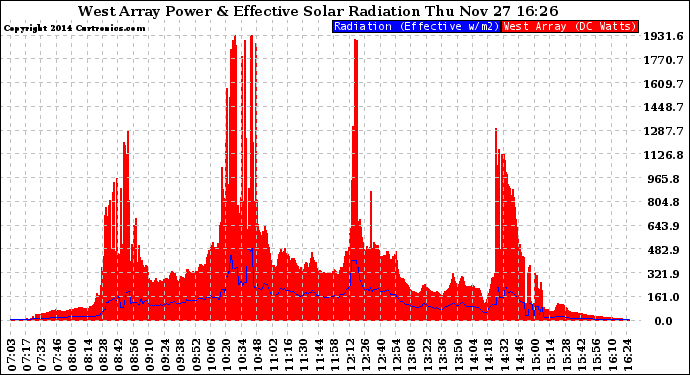The height and width of the screenshot is (375, 690).
Task: Click the 15:56 time label
Action: [596, 354]
